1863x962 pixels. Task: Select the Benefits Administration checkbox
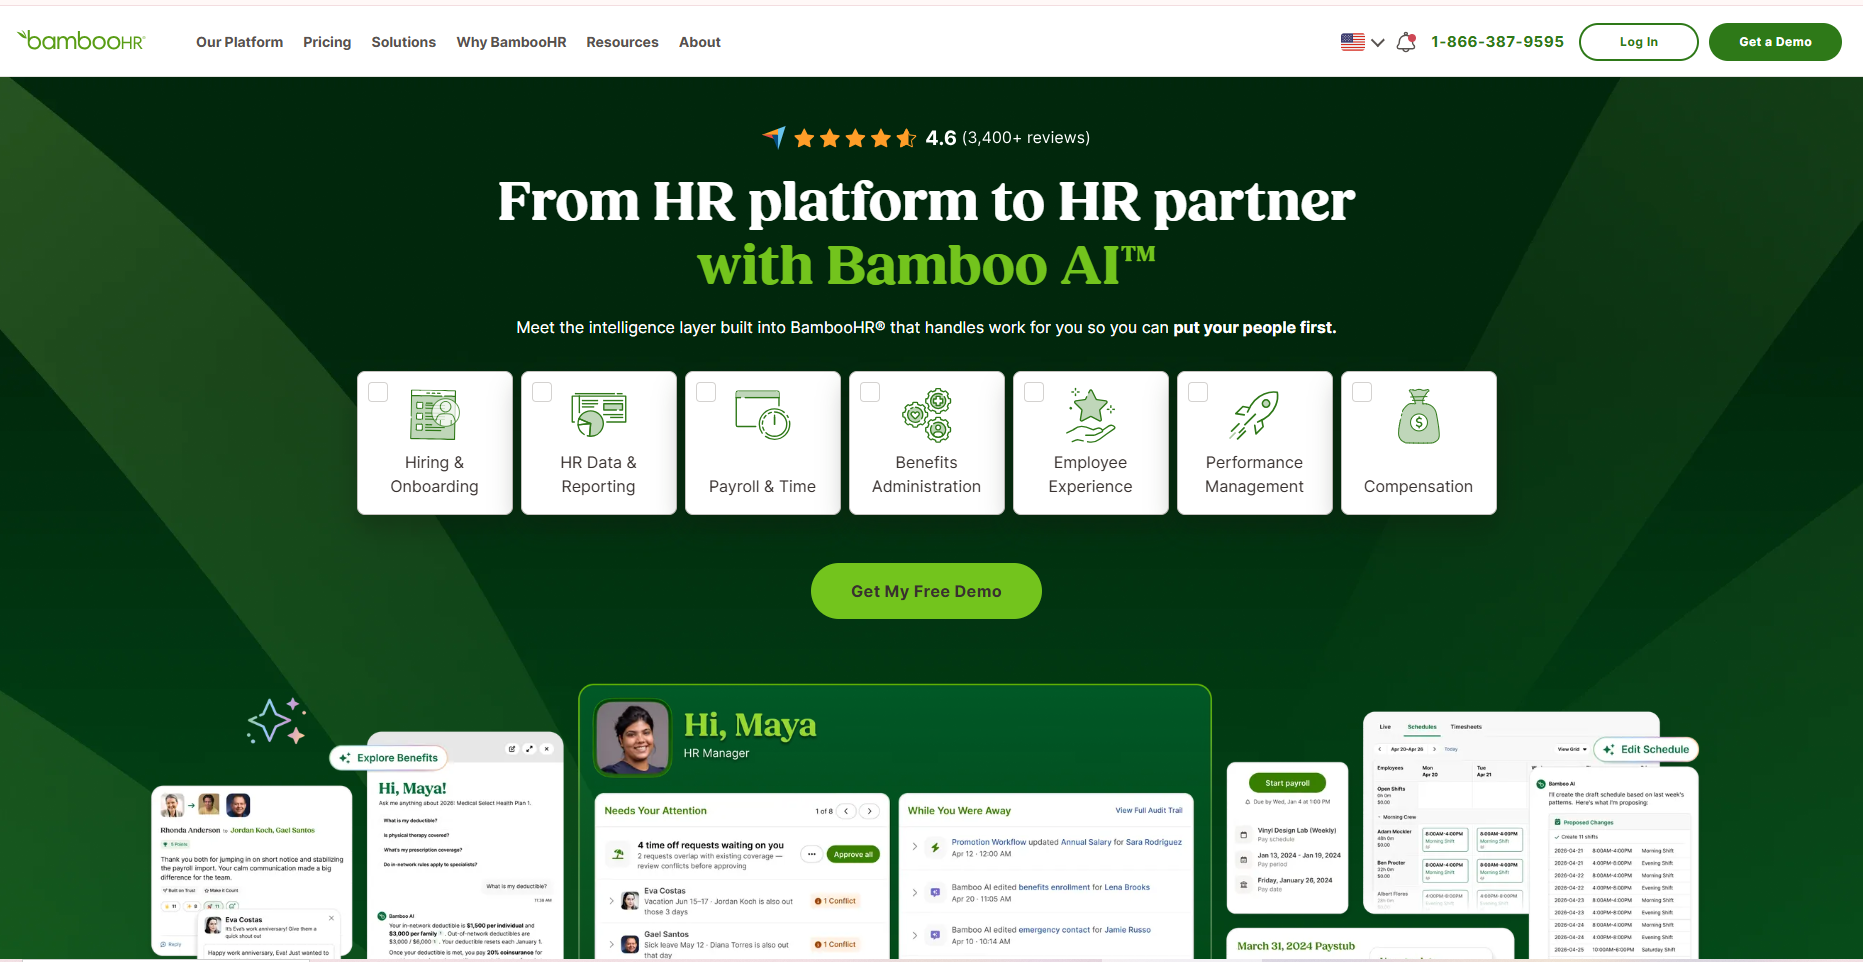tap(870, 392)
